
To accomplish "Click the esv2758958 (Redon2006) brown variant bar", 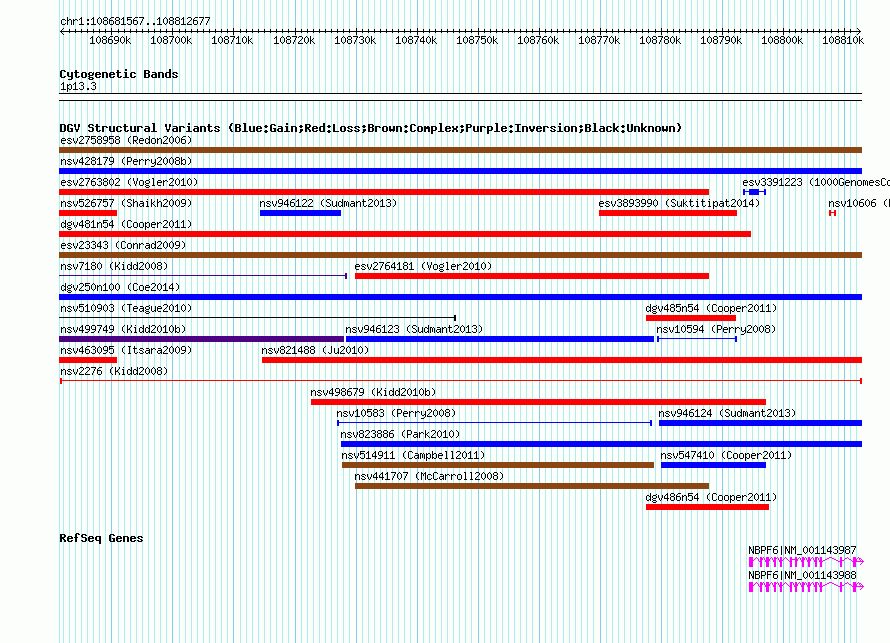I will pos(460,150).
